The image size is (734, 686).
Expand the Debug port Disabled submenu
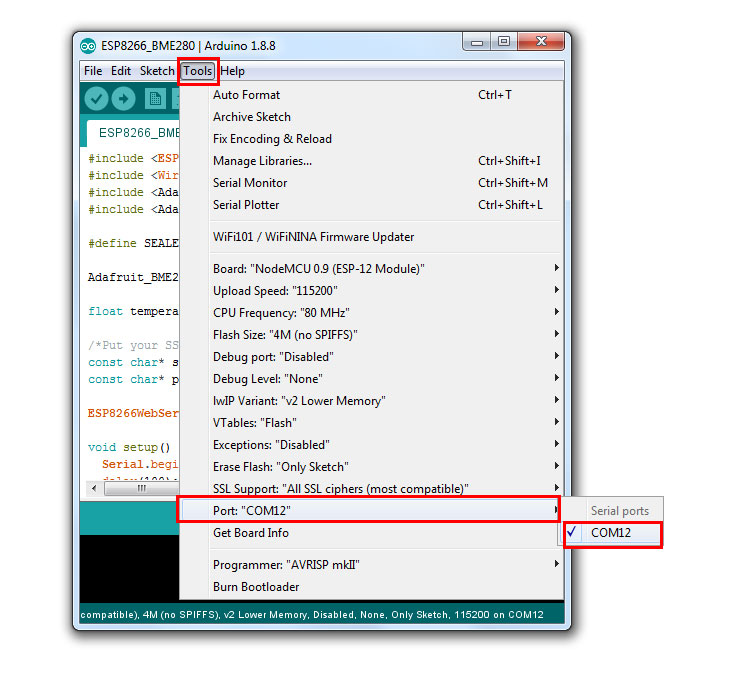(371, 356)
